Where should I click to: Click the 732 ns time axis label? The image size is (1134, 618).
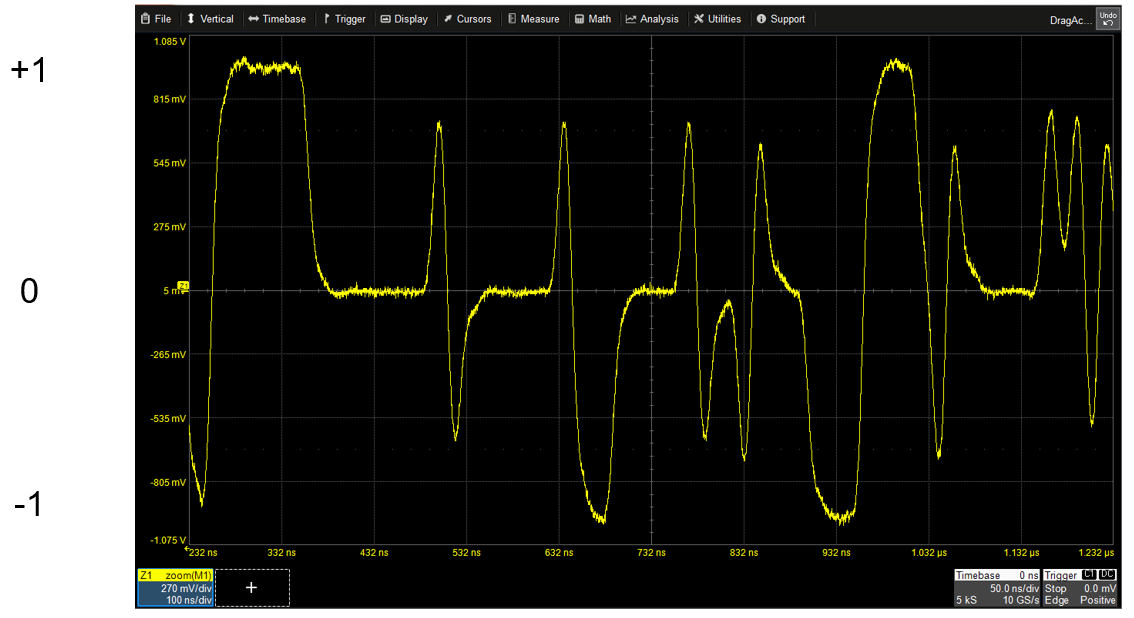click(652, 552)
